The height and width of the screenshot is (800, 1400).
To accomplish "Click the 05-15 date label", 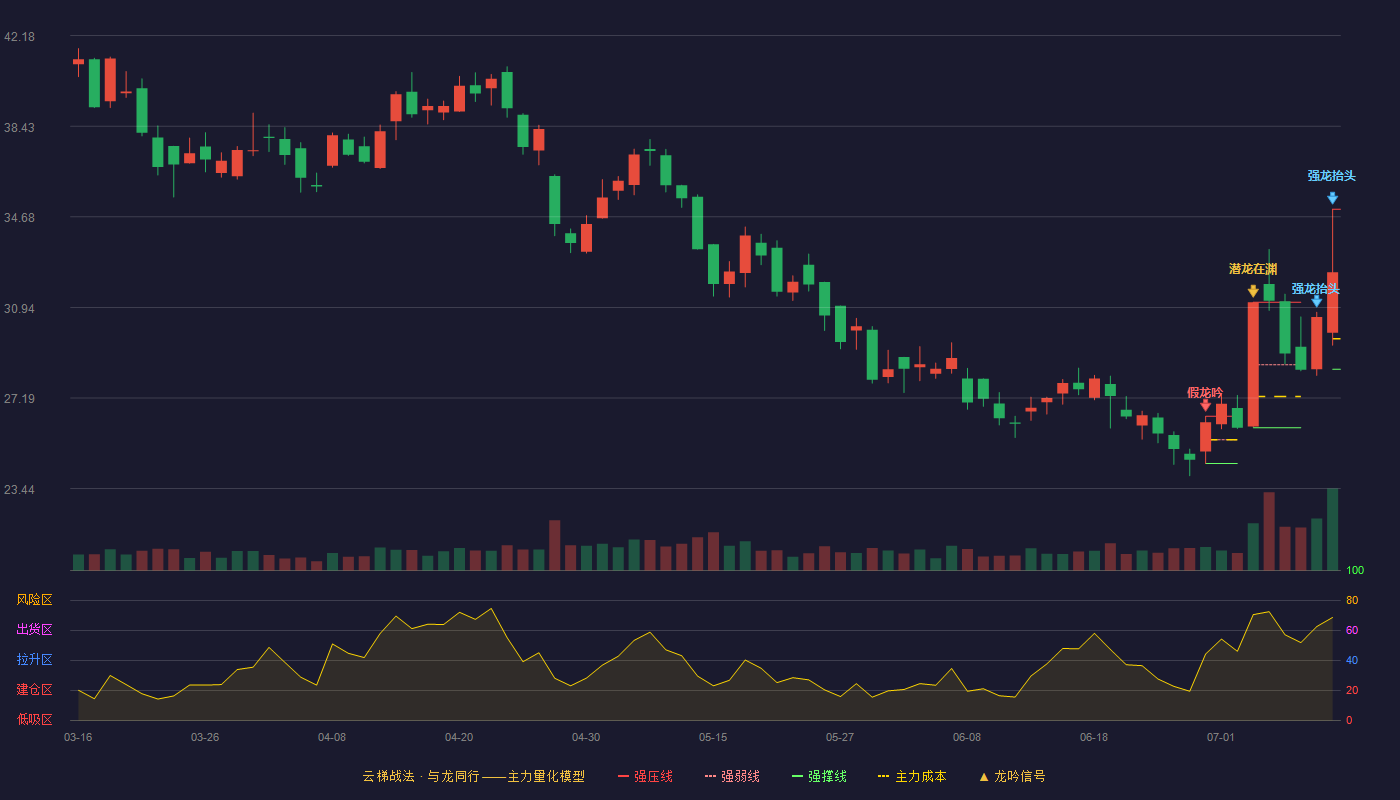I will [x=713, y=737].
